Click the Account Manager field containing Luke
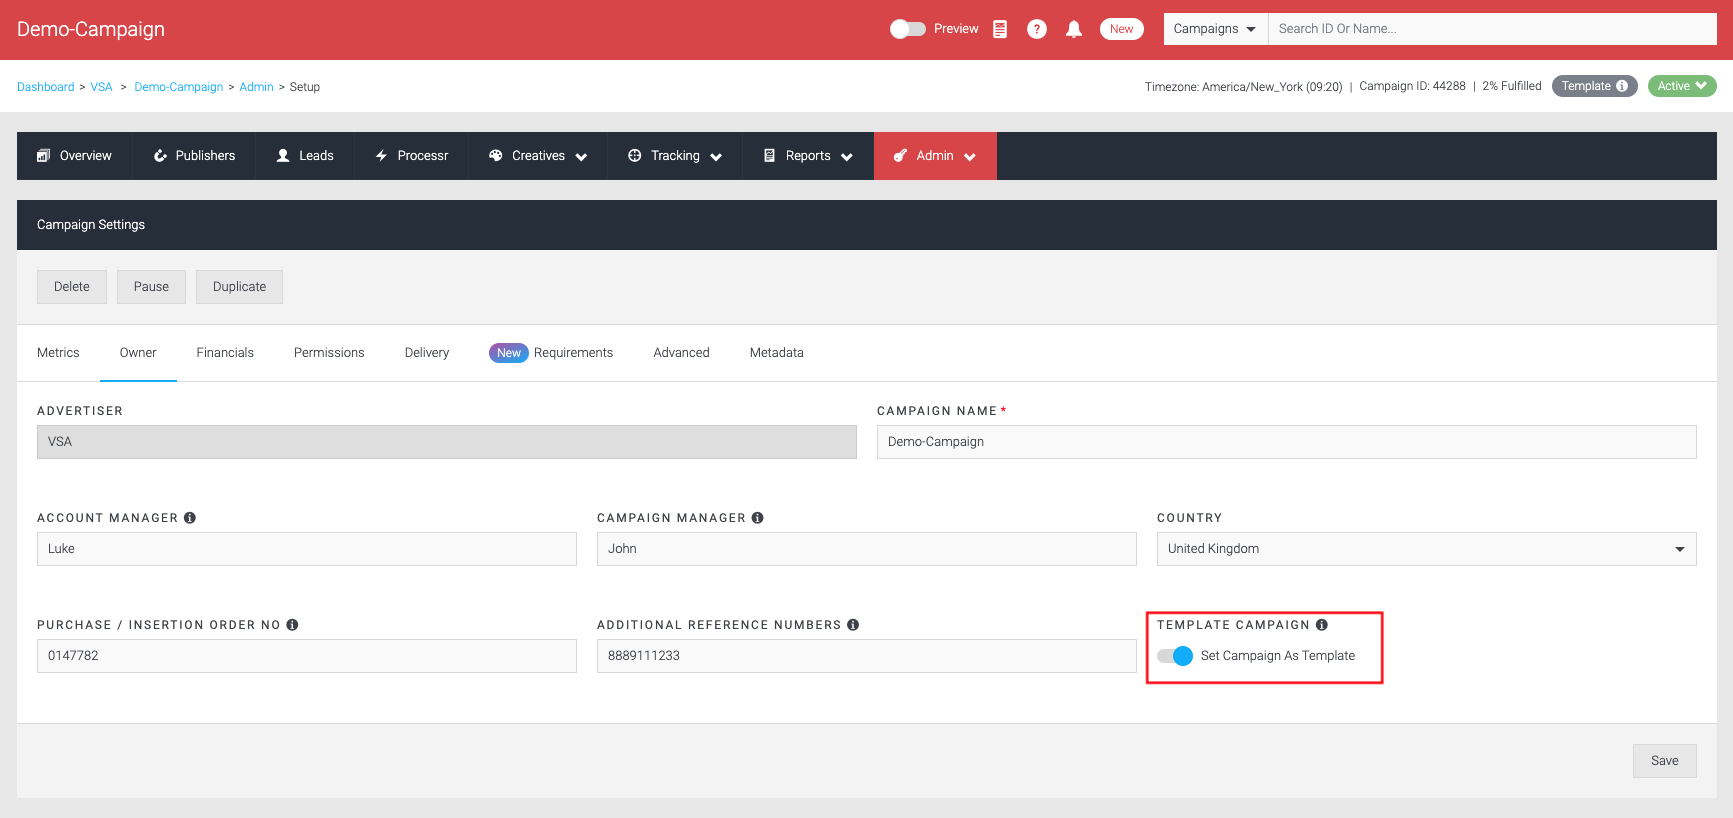This screenshot has height=818, width=1733. [307, 549]
